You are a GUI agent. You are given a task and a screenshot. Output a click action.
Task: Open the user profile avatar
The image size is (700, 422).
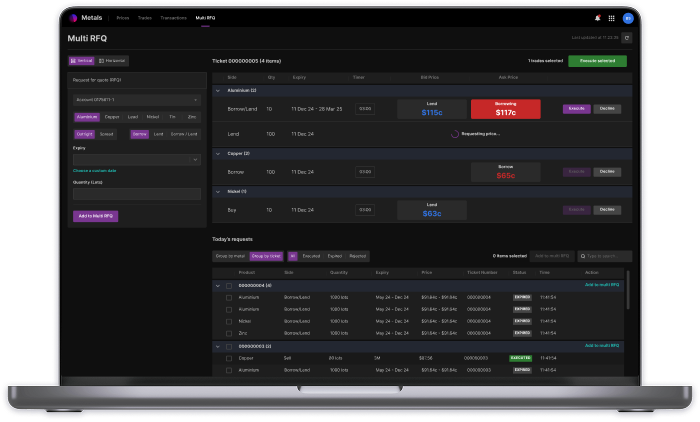627,18
